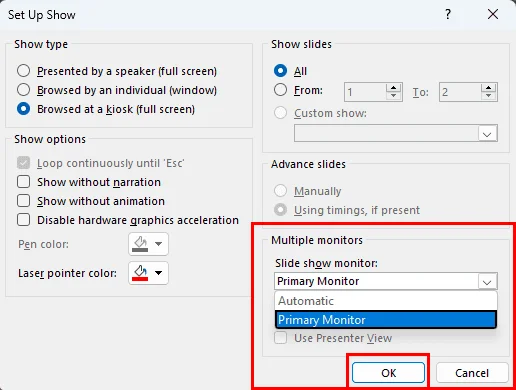Open the Laser pointer color picker

pyautogui.click(x=148, y=273)
